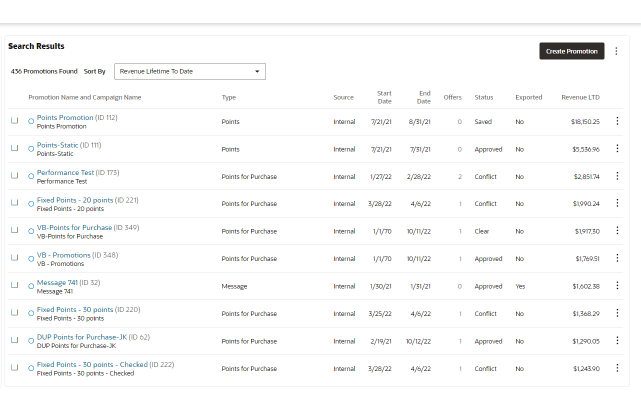
Task: Select the Points-Static row checkbox
Action: pyautogui.click(x=15, y=148)
